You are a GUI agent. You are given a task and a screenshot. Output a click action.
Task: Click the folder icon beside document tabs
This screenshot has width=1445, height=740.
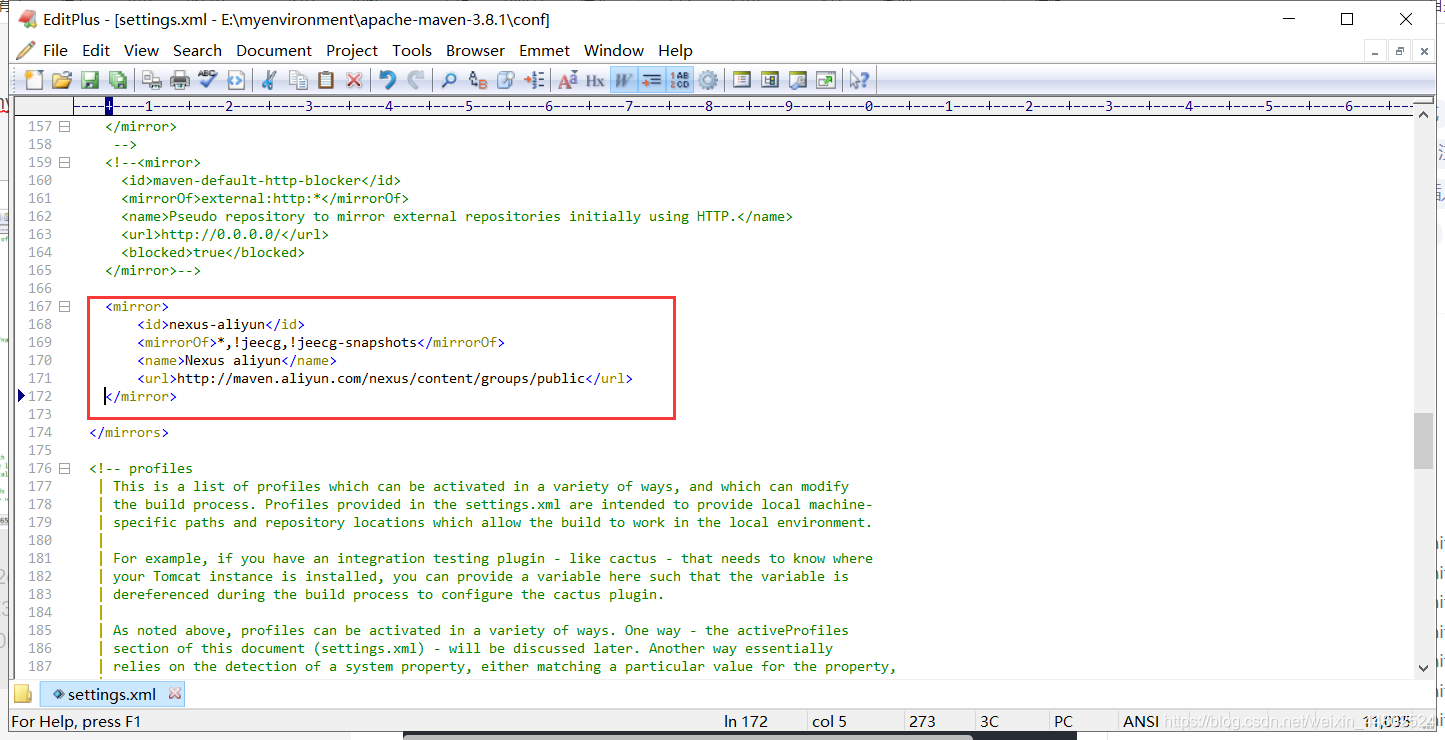click(x=23, y=694)
